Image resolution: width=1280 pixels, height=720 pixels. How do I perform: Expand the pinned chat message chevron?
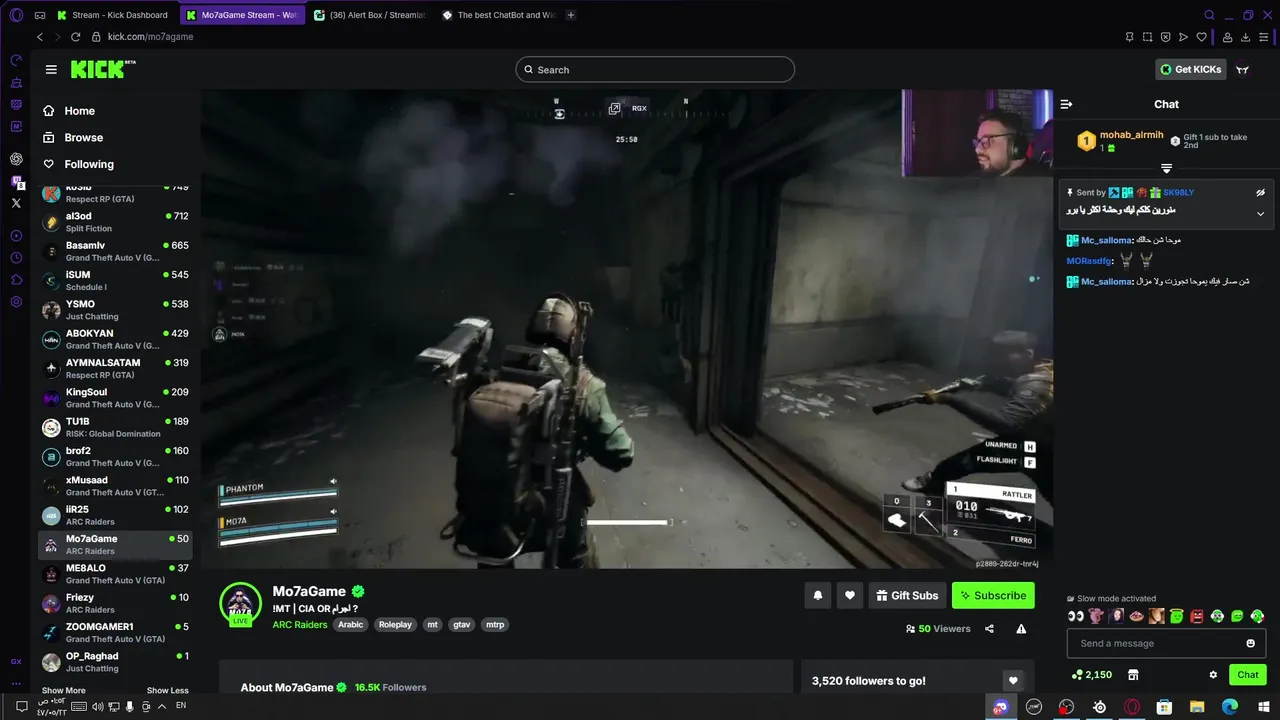pyautogui.click(x=1260, y=213)
